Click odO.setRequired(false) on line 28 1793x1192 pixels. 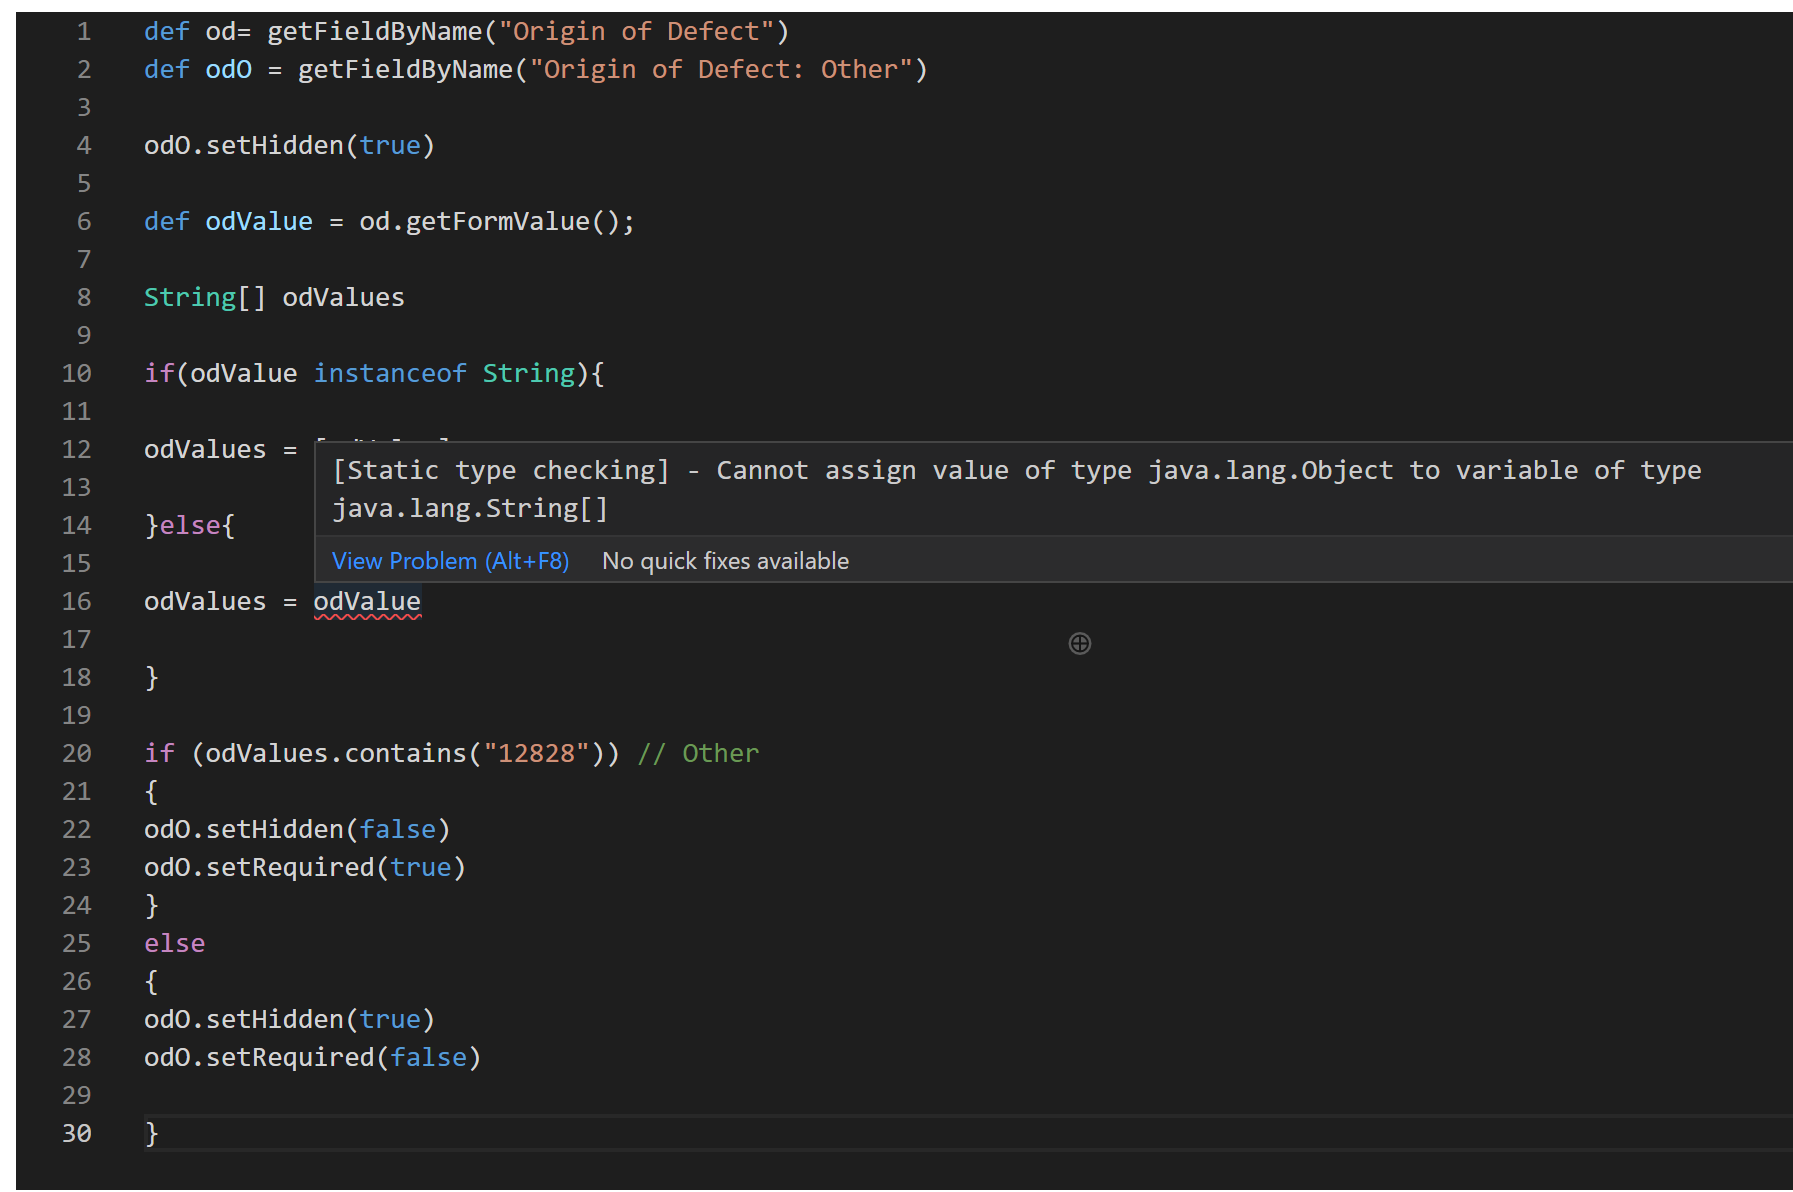312,1058
